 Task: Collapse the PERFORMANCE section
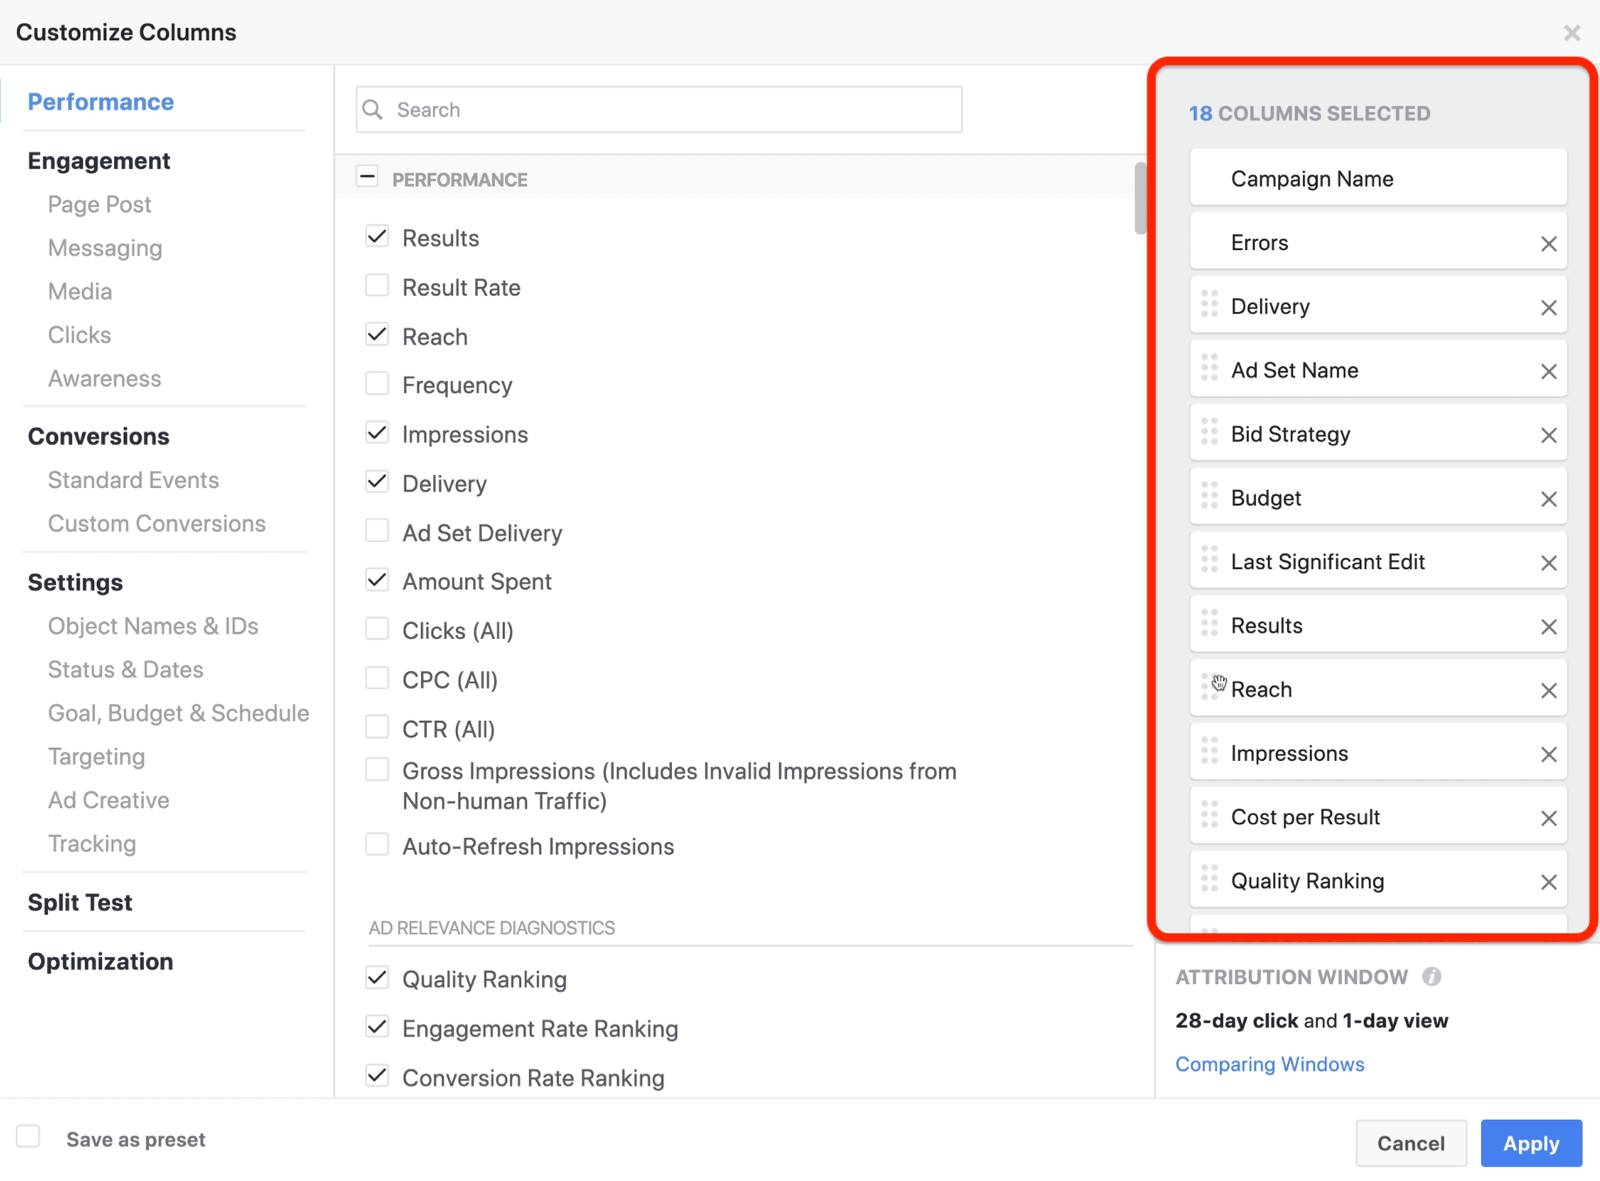coord(368,176)
